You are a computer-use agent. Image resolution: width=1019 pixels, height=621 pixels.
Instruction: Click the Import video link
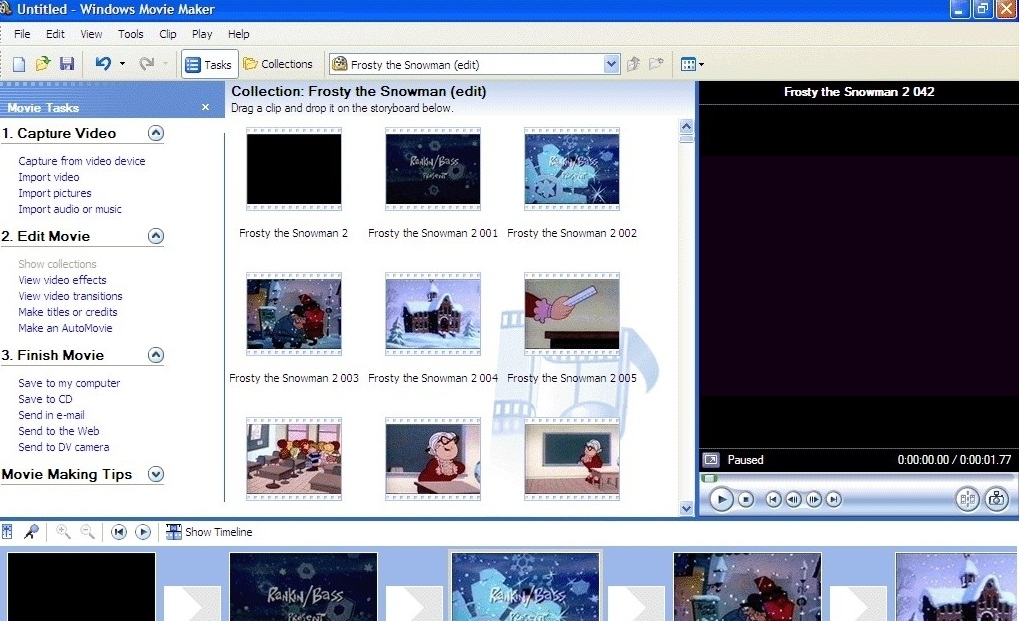[x=49, y=177]
